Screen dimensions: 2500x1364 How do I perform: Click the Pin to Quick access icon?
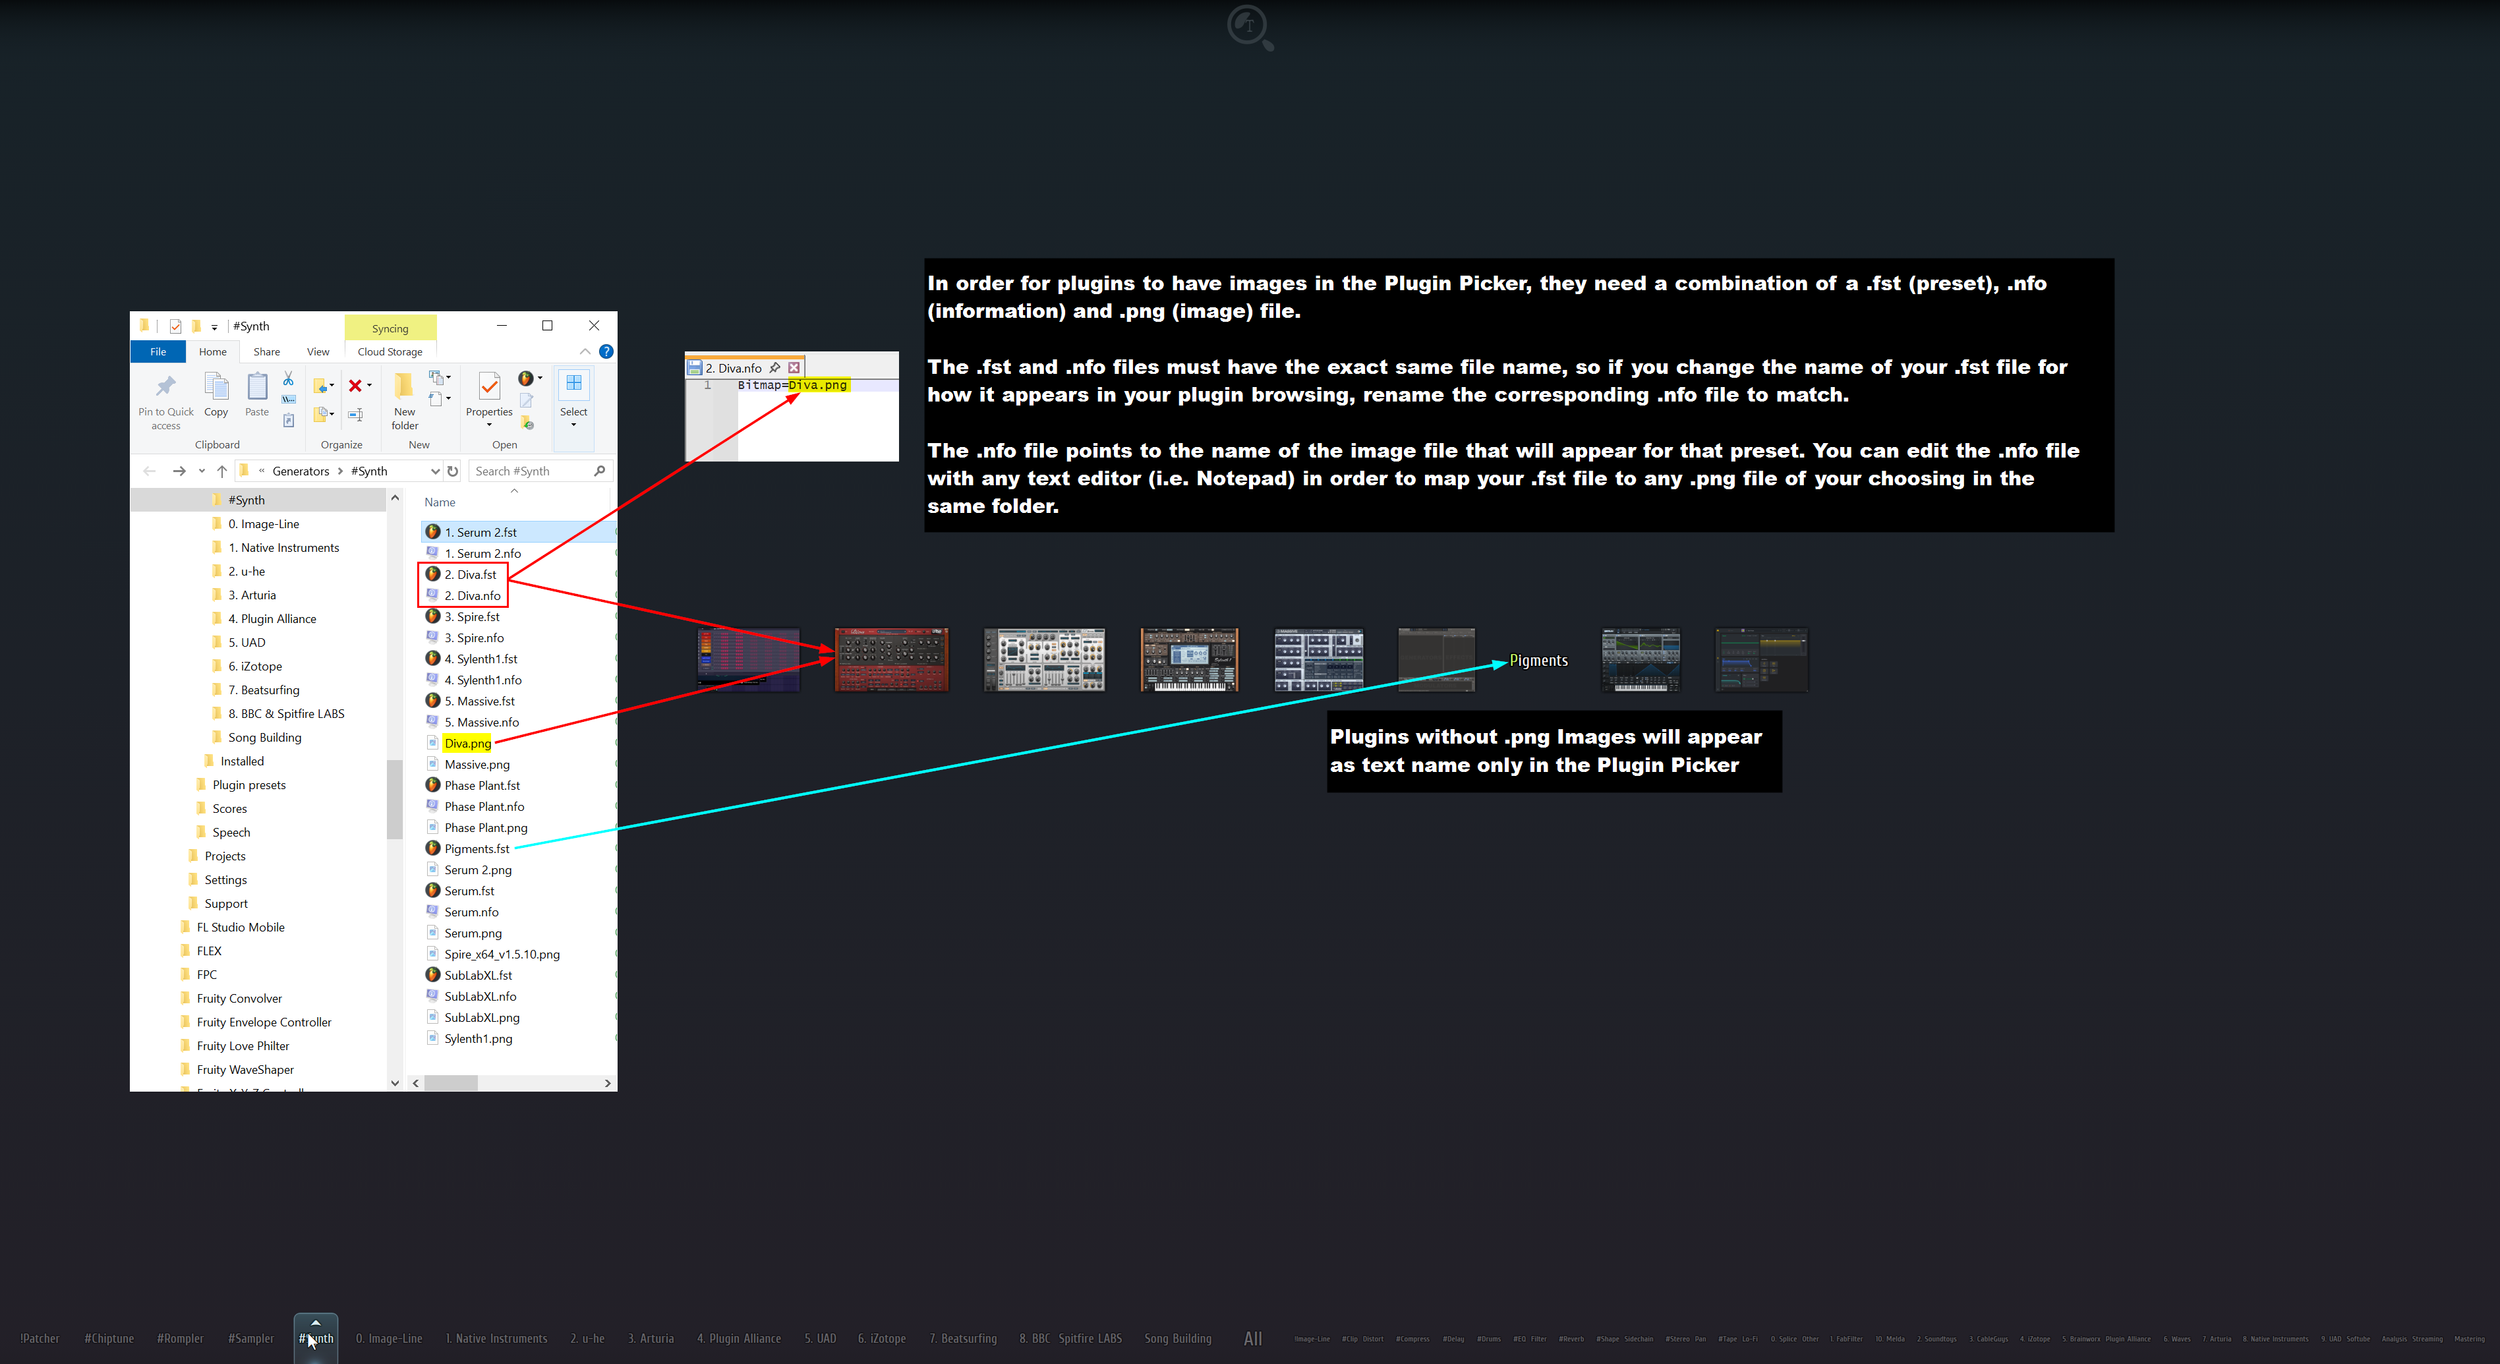coord(166,386)
